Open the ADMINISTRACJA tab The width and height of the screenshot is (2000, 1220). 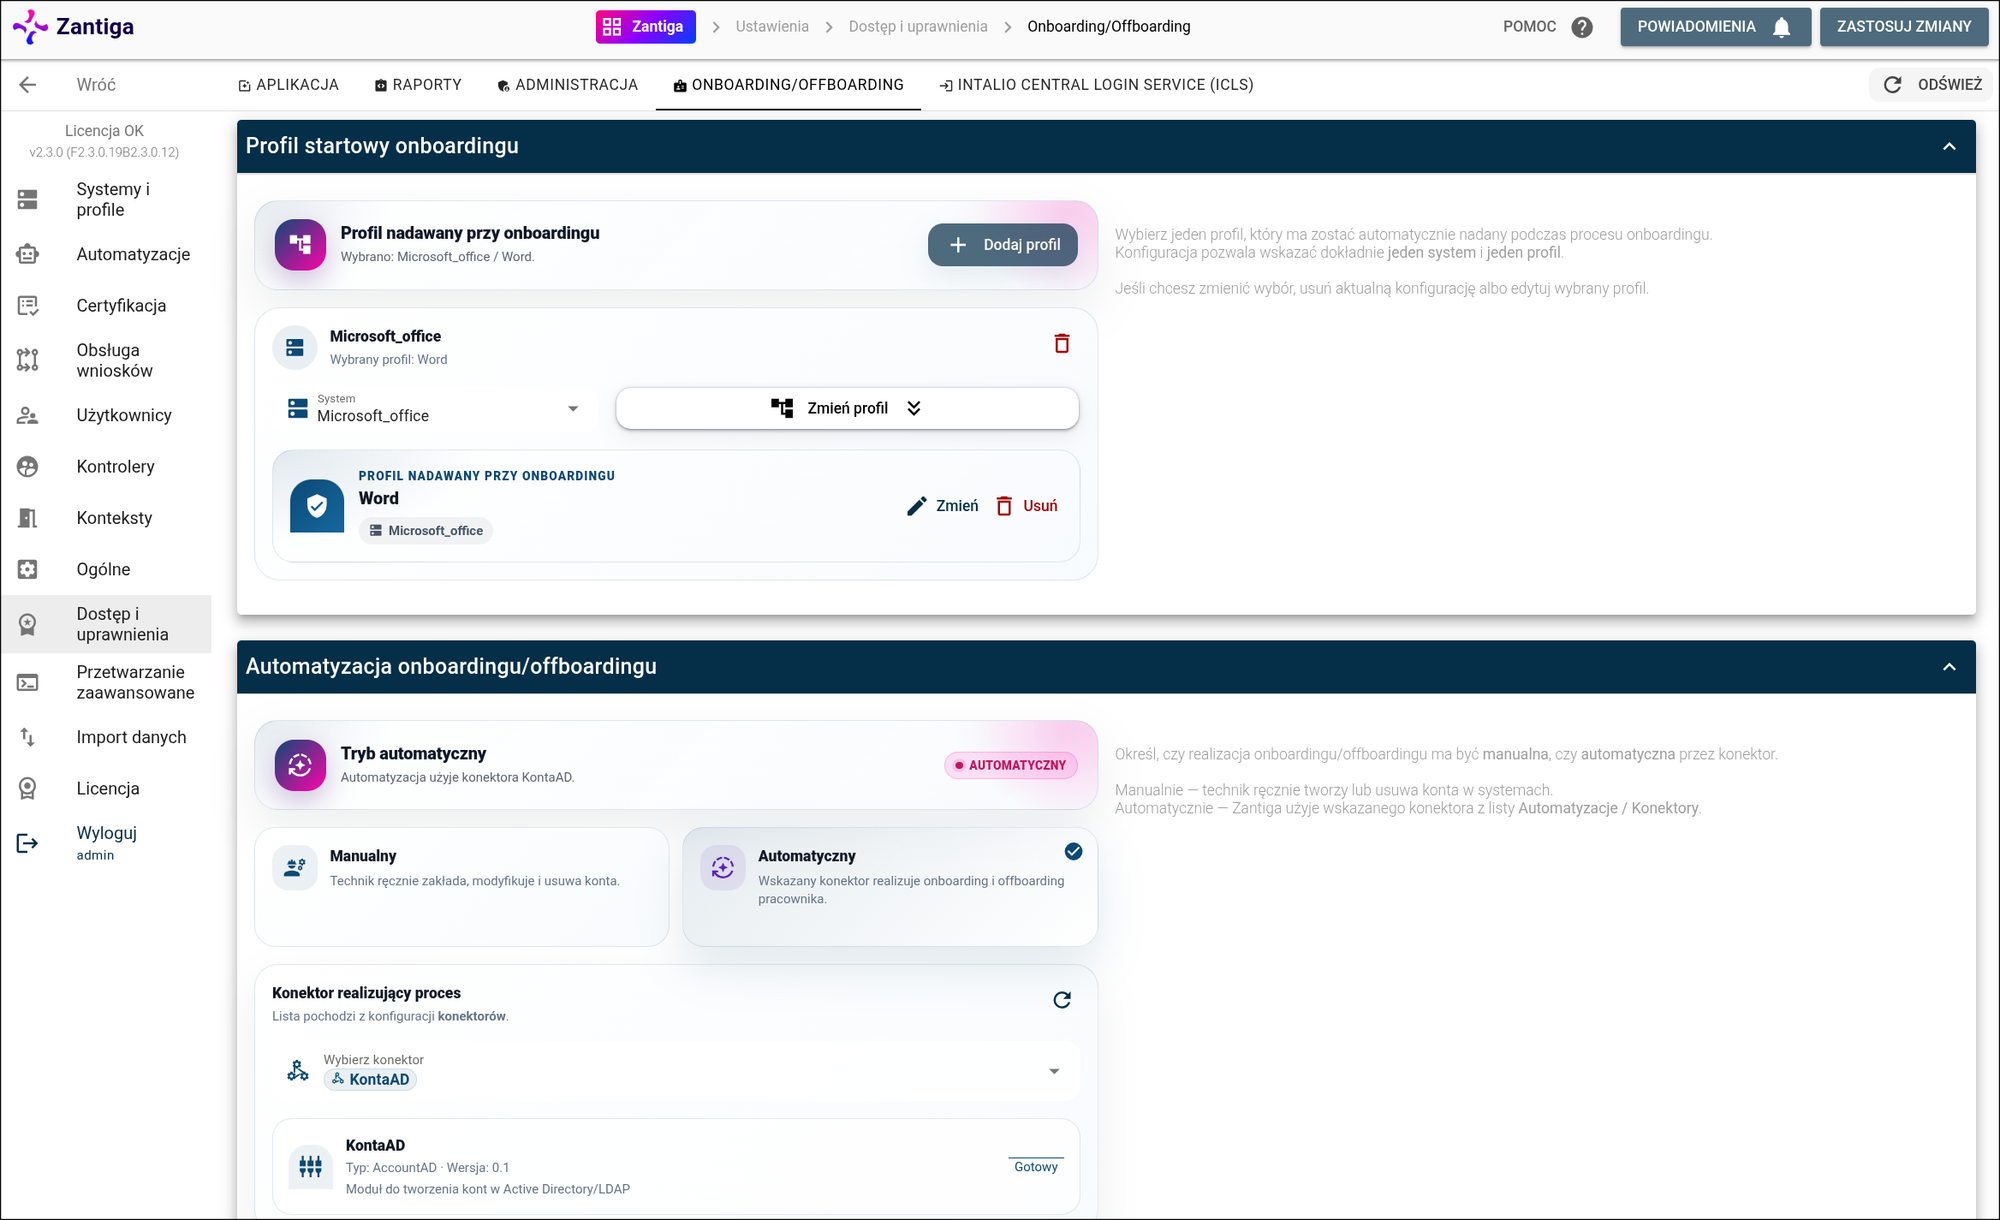coord(567,85)
